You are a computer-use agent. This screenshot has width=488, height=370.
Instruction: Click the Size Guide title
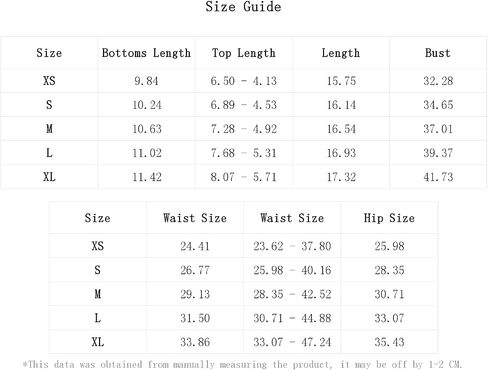tap(243, 7)
